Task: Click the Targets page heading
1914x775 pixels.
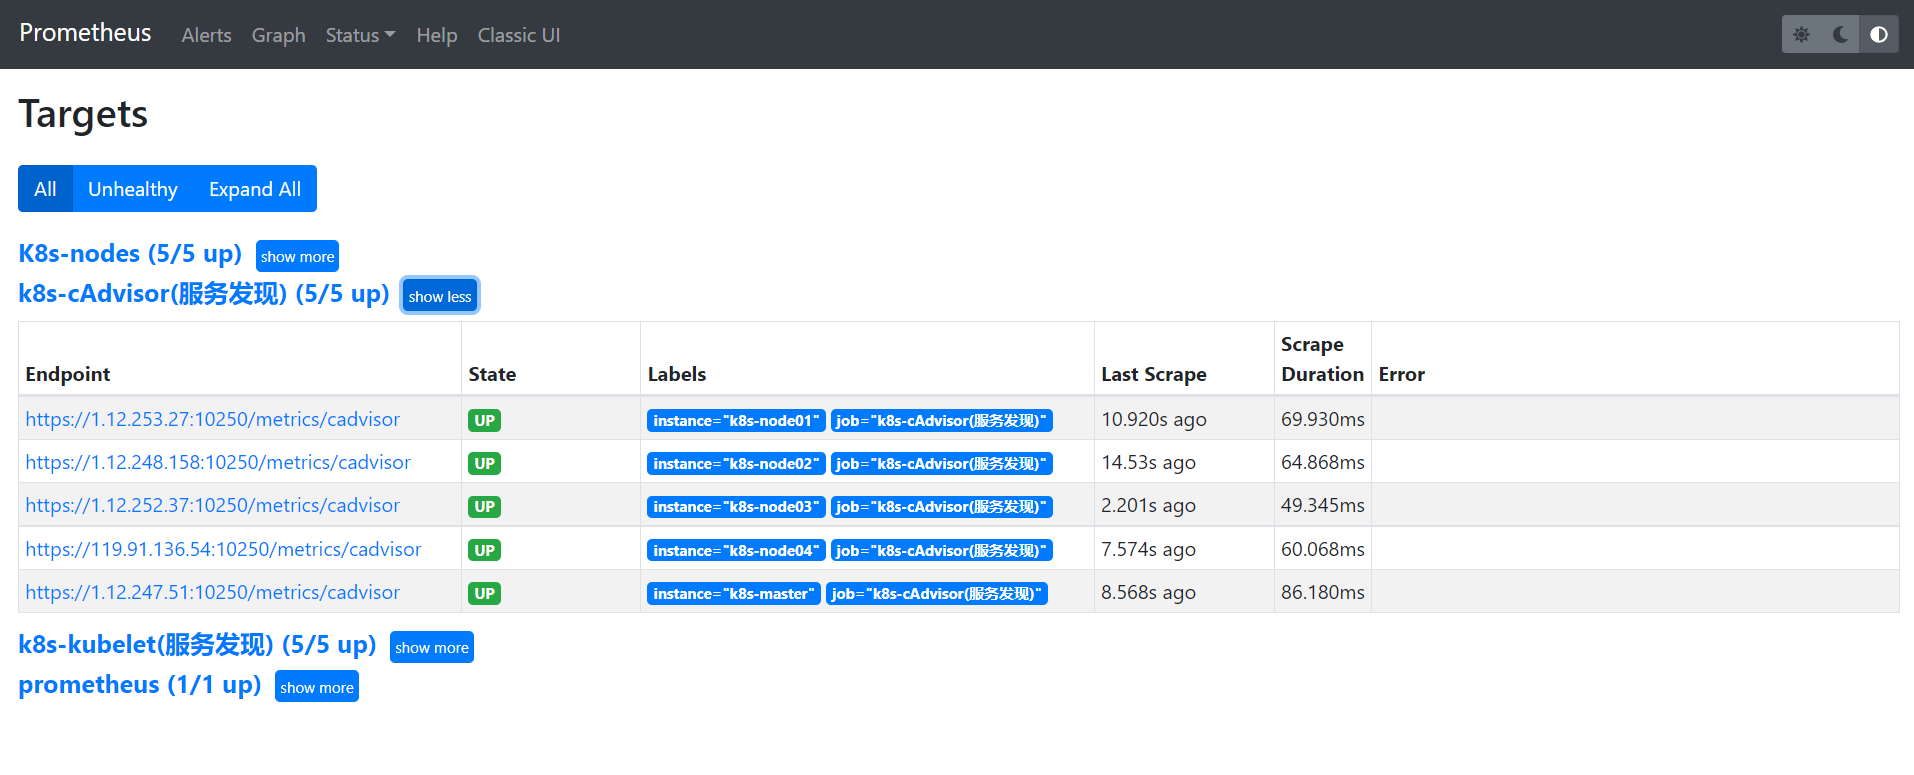Action: click(x=83, y=114)
